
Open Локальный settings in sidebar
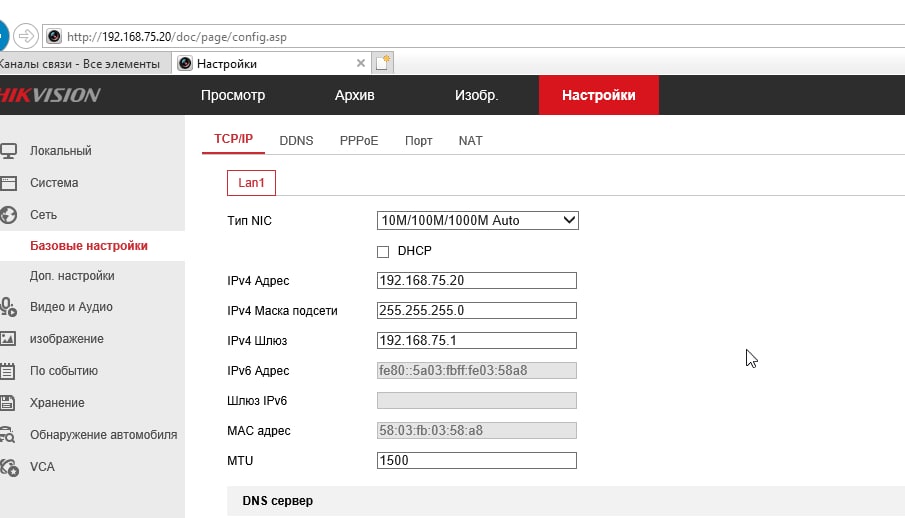(x=61, y=151)
